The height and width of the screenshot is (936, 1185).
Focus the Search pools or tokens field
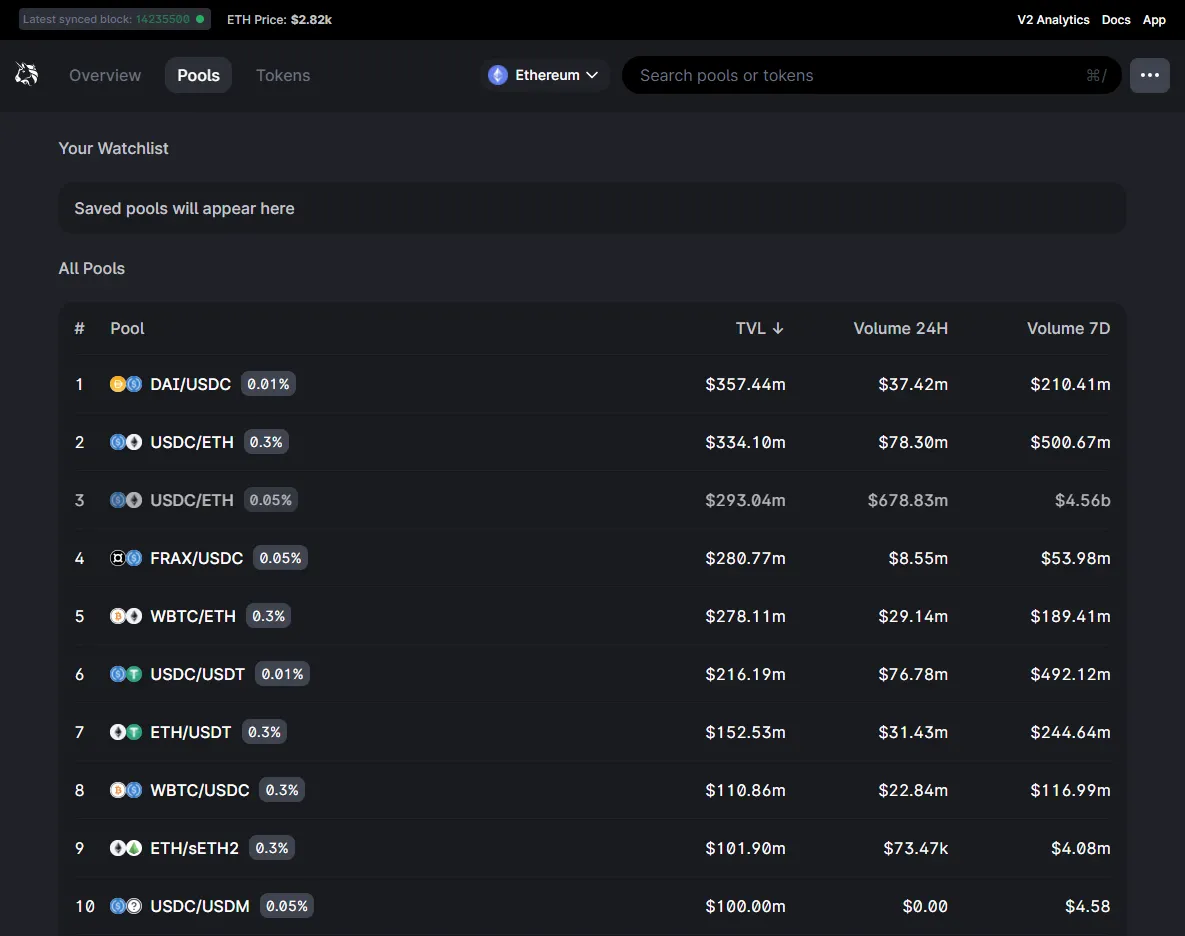(x=871, y=75)
